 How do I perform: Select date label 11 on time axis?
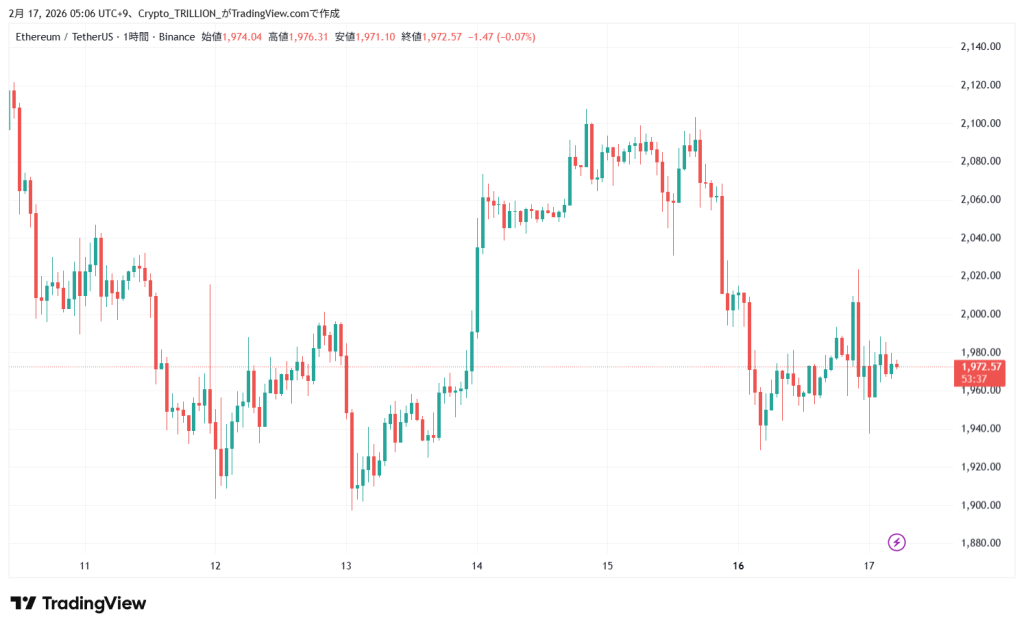tap(85, 566)
